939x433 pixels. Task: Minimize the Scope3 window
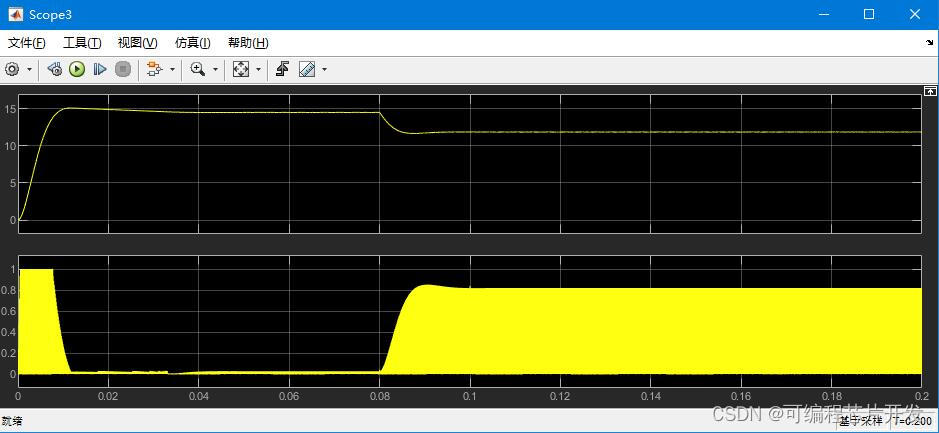(x=824, y=14)
